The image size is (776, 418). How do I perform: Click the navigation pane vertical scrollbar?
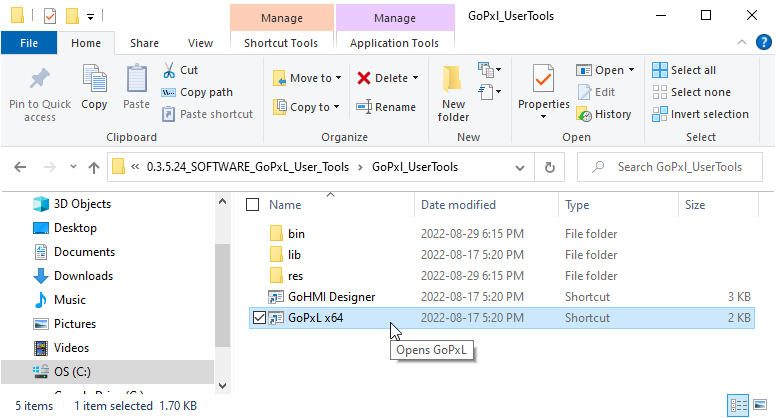[x=223, y=280]
